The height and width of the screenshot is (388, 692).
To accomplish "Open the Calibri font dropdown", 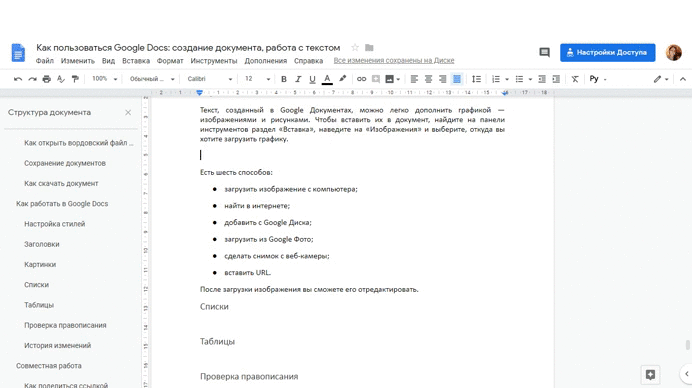I will coord(210,79).
